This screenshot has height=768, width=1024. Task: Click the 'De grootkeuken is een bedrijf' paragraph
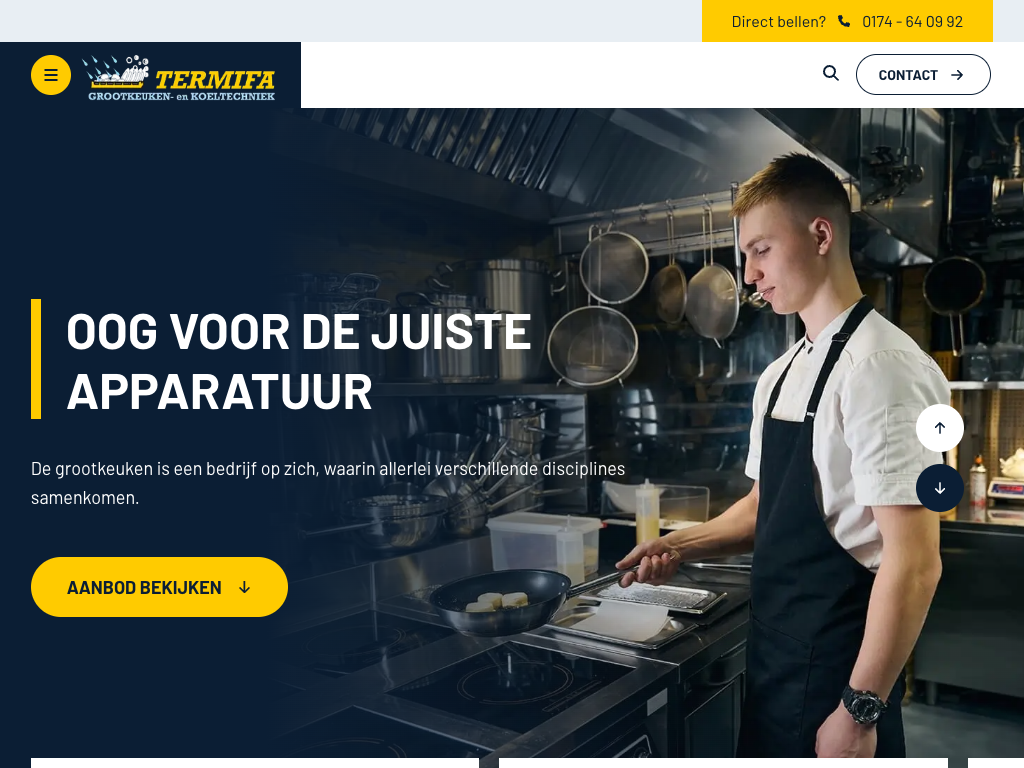pyautogui.click(x=328, y=483)
